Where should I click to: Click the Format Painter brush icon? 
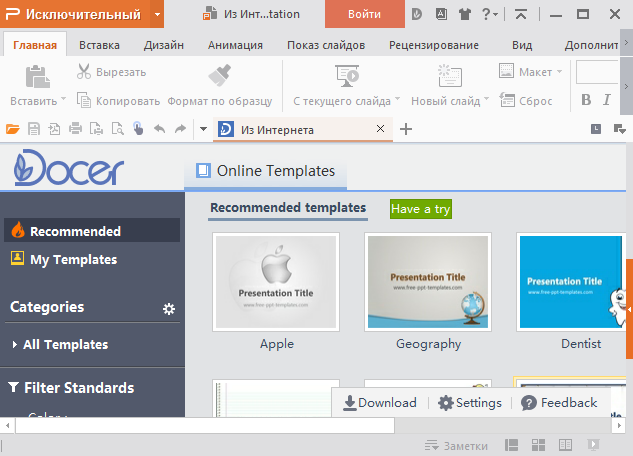click(220, 75)
